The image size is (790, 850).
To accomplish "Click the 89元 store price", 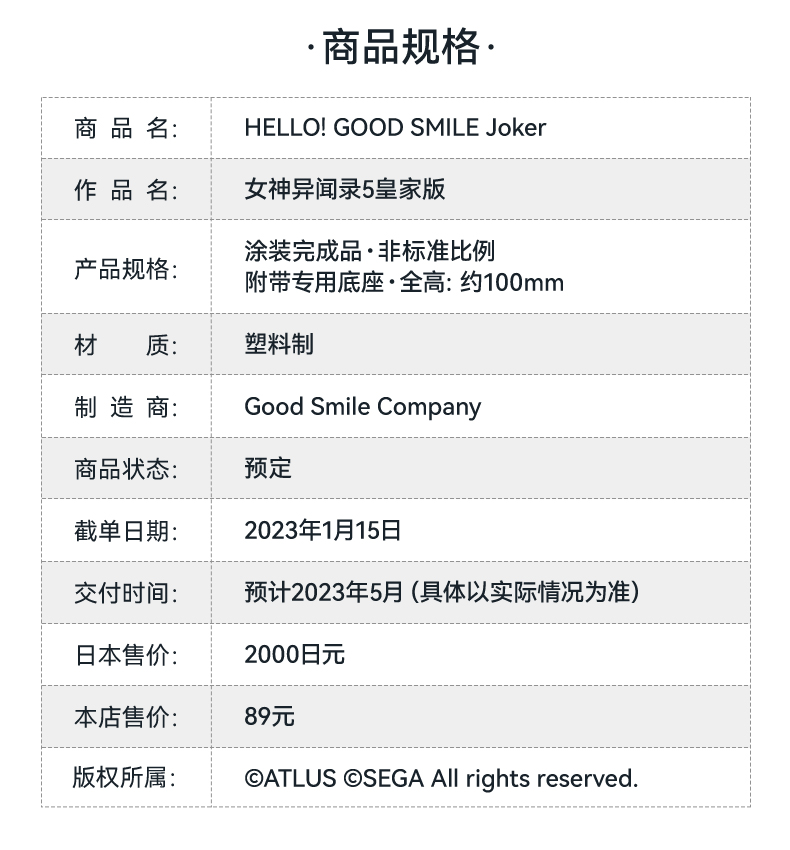I will point(269,716).
